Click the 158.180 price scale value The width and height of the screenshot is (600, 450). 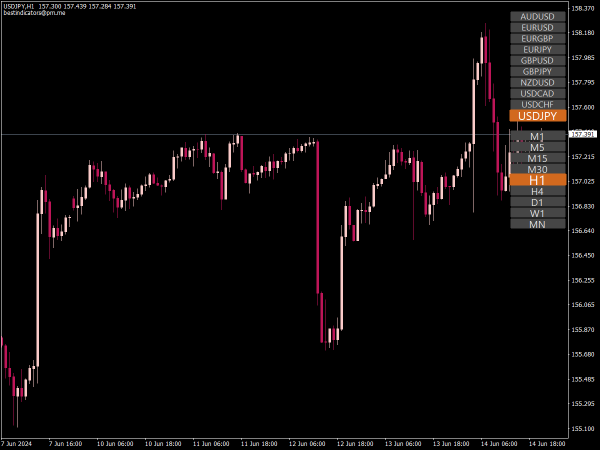tap(582, 33)
